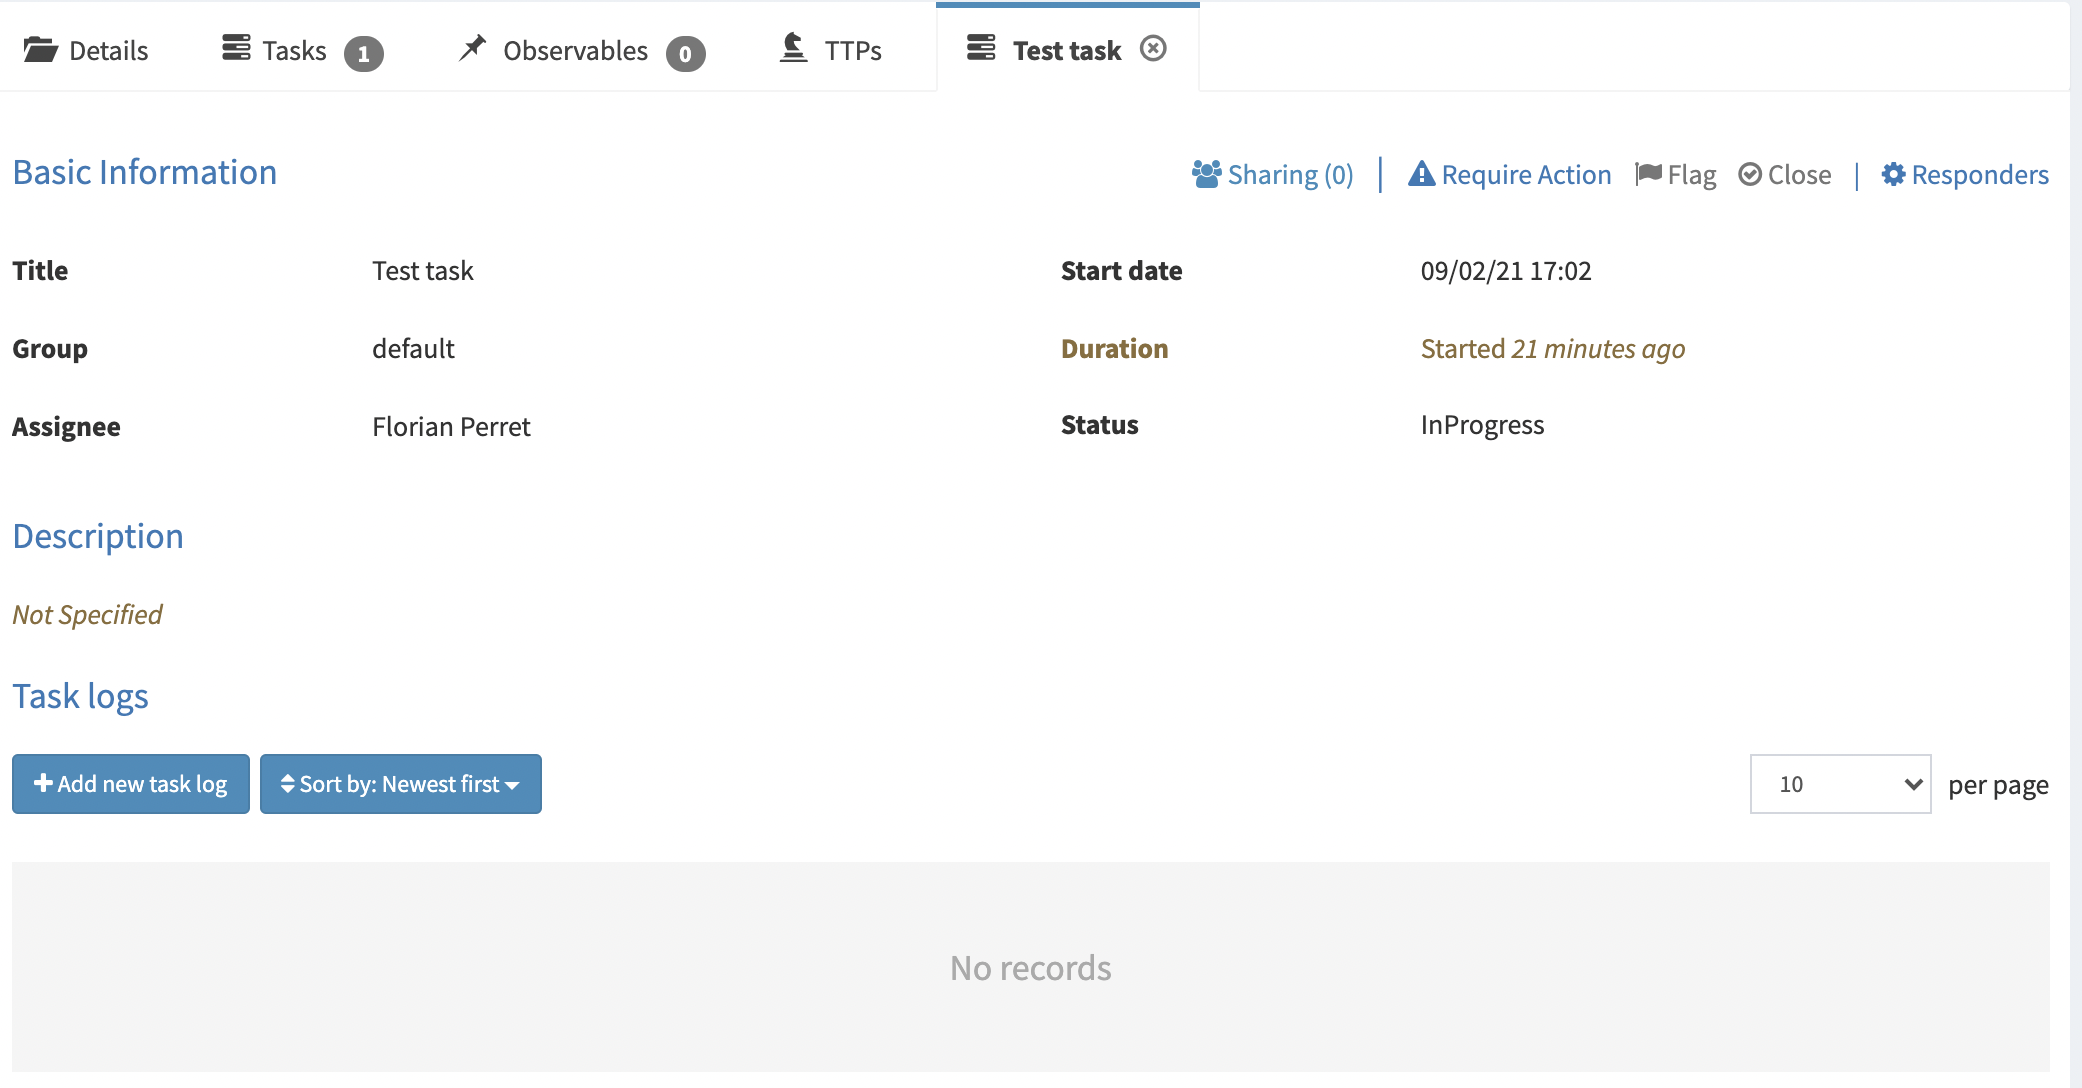Click the Basic Information heading
This screenshot has height=1088, width=2082.
tap(145, 172)
